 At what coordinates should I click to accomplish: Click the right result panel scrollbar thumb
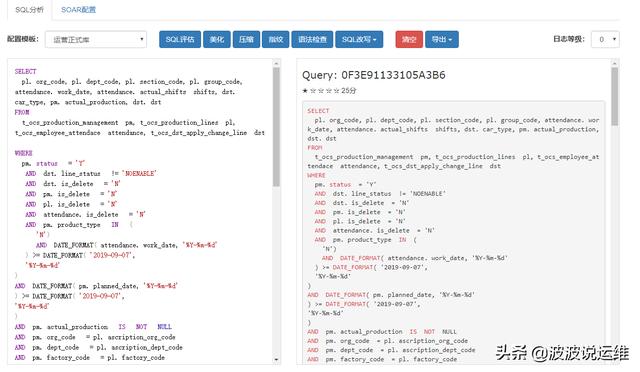coord(614,97)
